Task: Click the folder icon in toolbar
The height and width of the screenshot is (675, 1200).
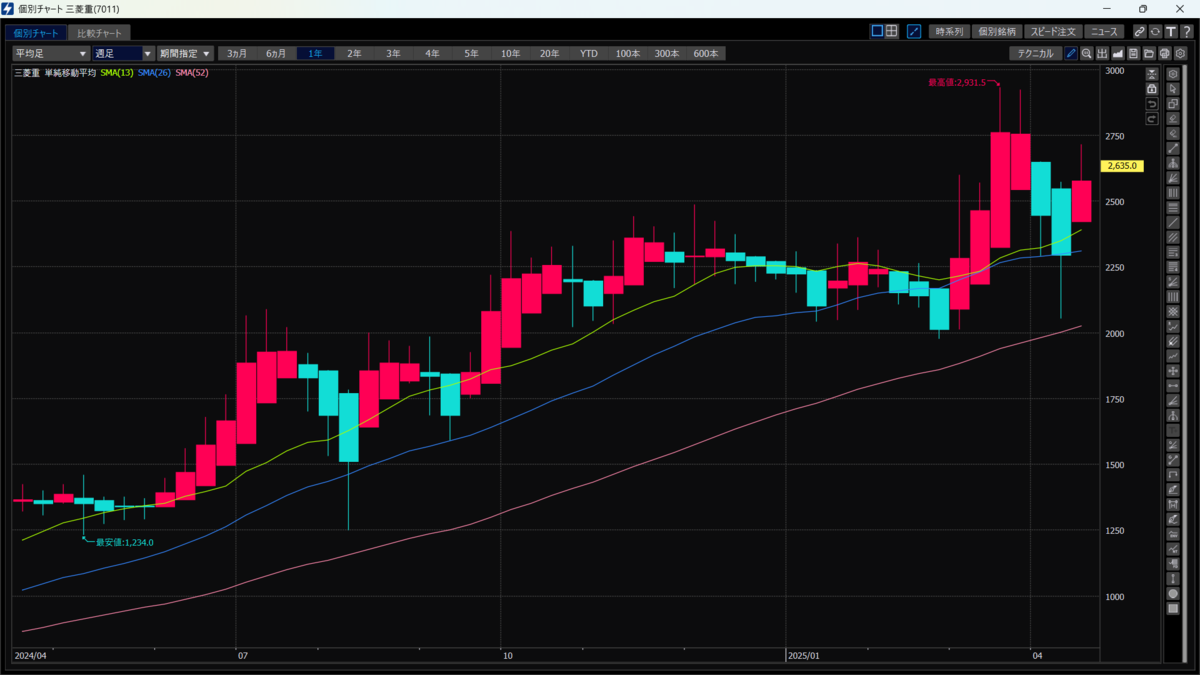Action: pyautogui.click(x=1149, y=53)
